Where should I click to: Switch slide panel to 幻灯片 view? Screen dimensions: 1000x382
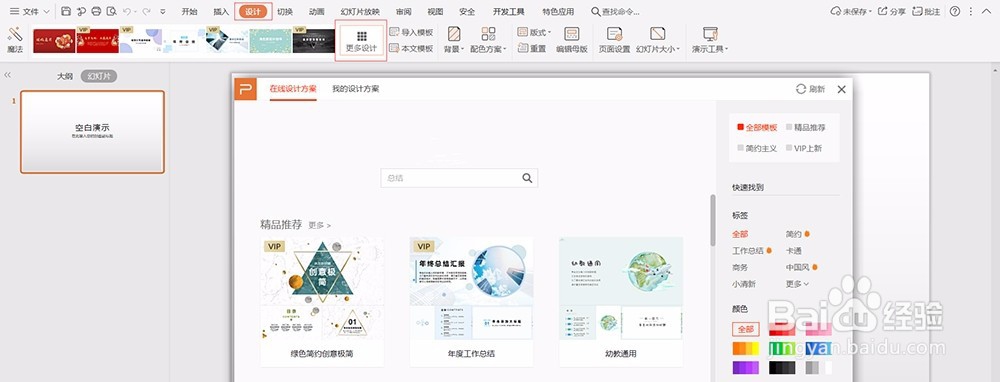point(99,77)
